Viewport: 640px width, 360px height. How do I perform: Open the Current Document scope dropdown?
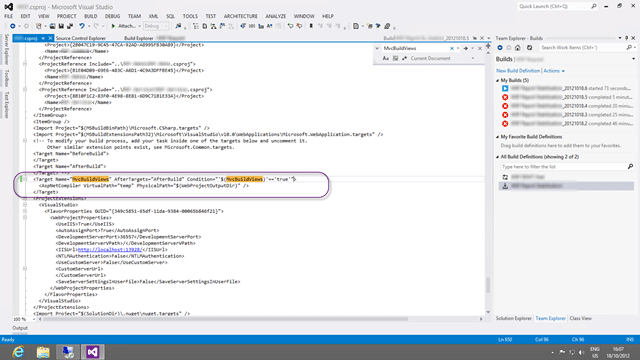click(x=473, y=58)
